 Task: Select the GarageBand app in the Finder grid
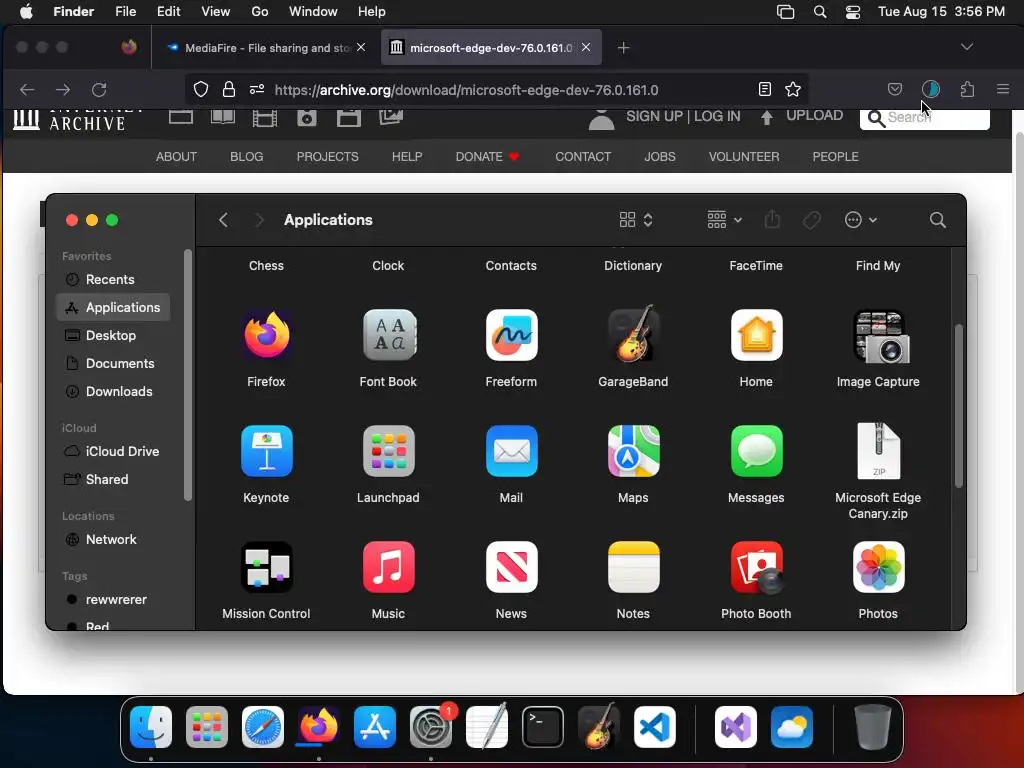pyautogui.click(x=633, y=334)
